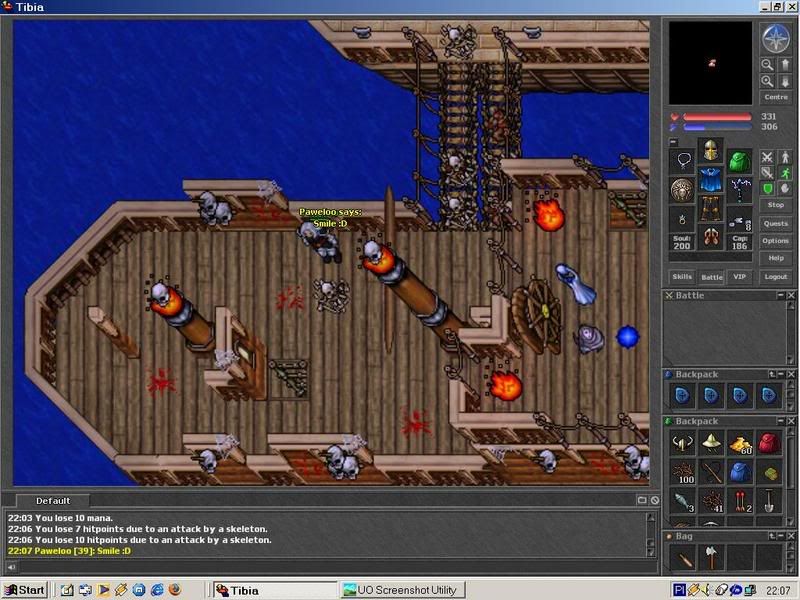
Task: Select the wand in the weapon hand slot
Action: 739,190
